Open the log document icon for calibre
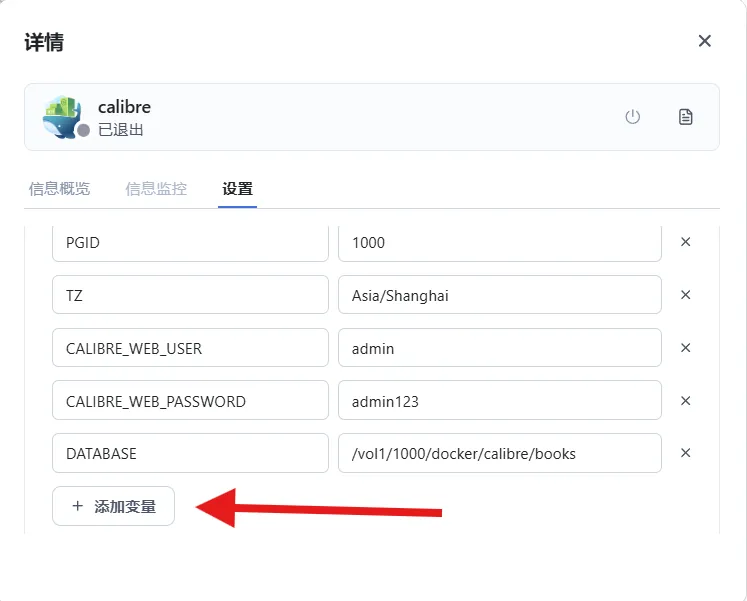Viewport: 747px width, 601px height. pyautogui.click(x=685, y=117)
